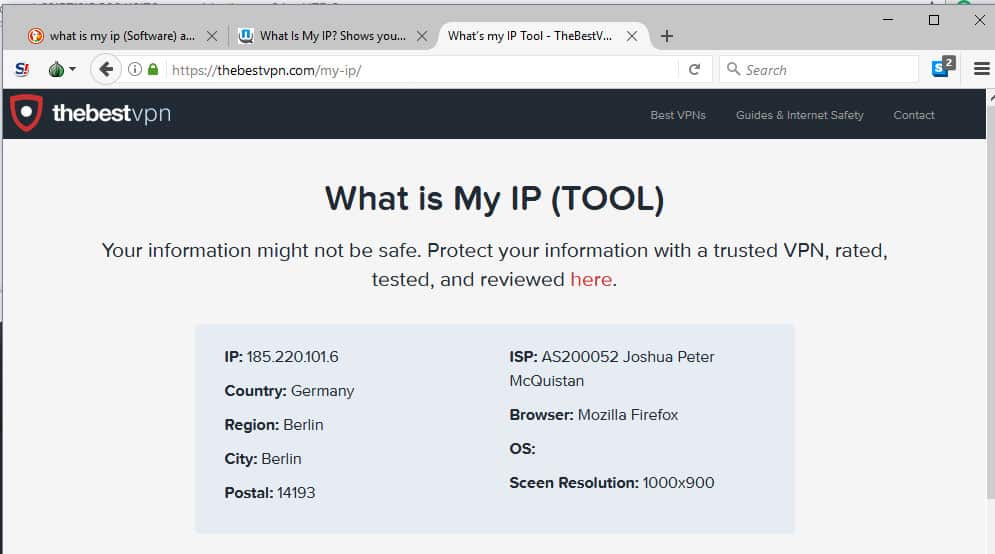995x554 pixels.
Task: Open the onion button dropdown arrow
Action: click(72, 69)
